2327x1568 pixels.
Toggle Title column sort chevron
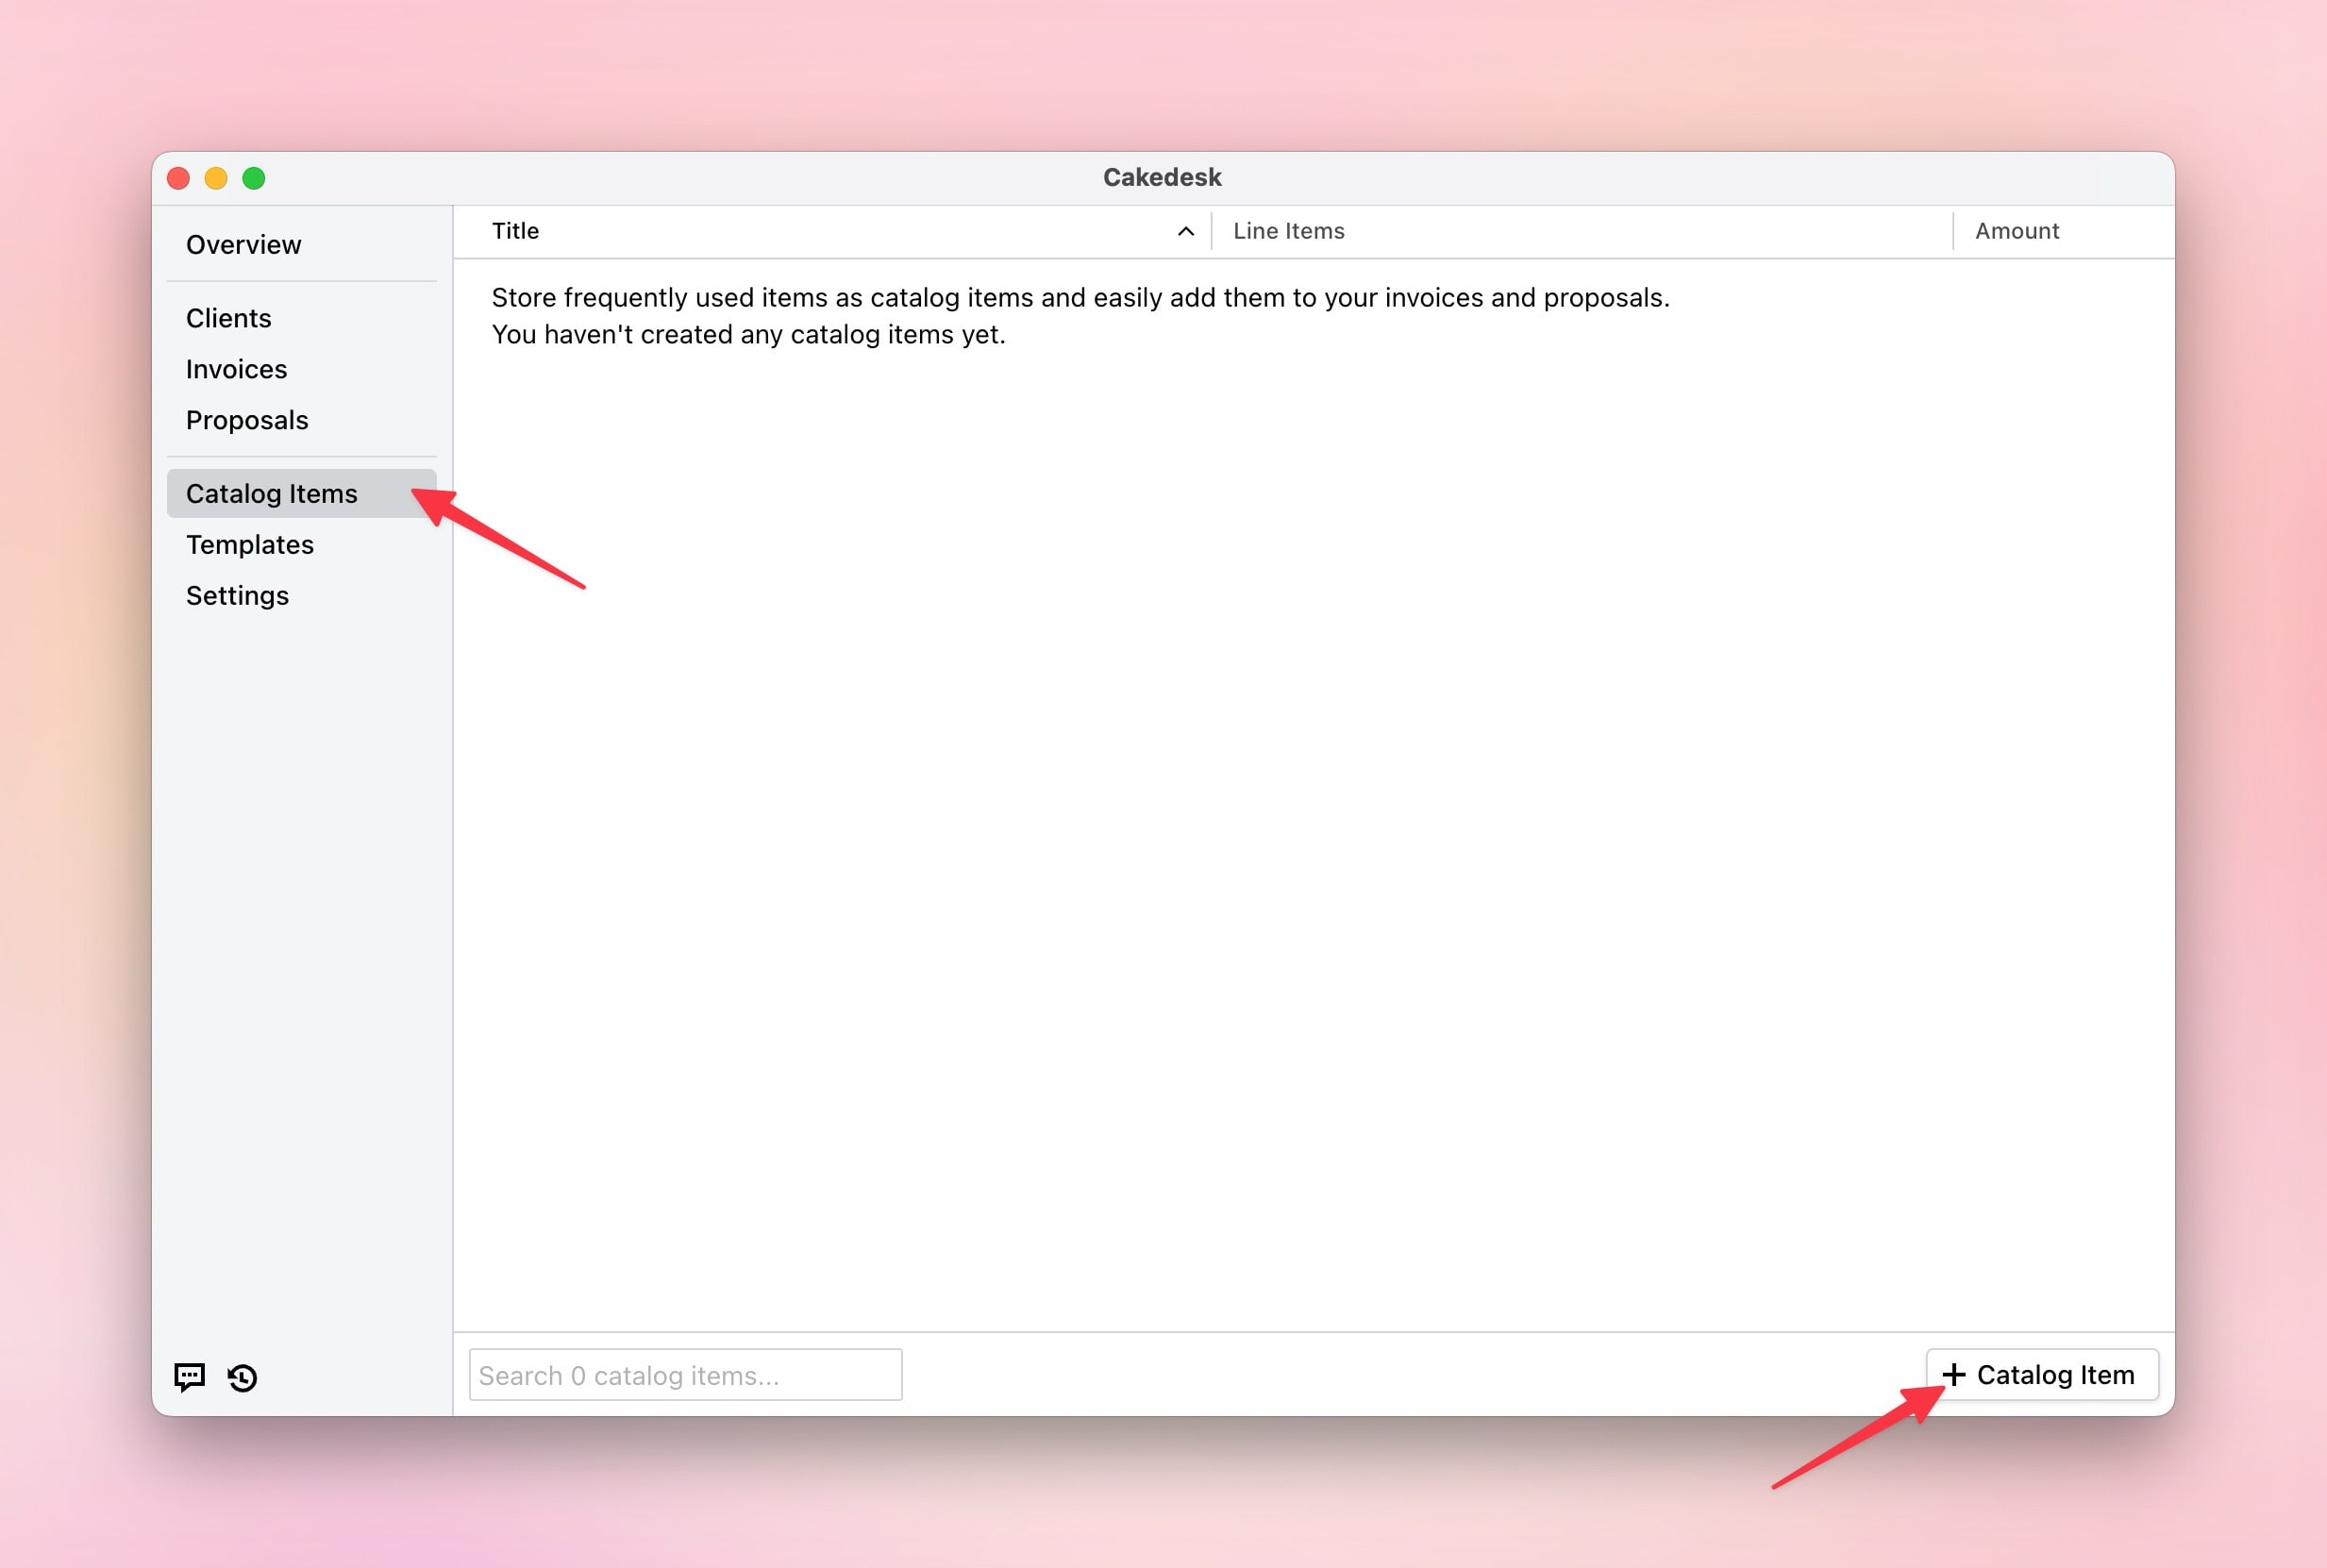click(x=1185, y=231)
